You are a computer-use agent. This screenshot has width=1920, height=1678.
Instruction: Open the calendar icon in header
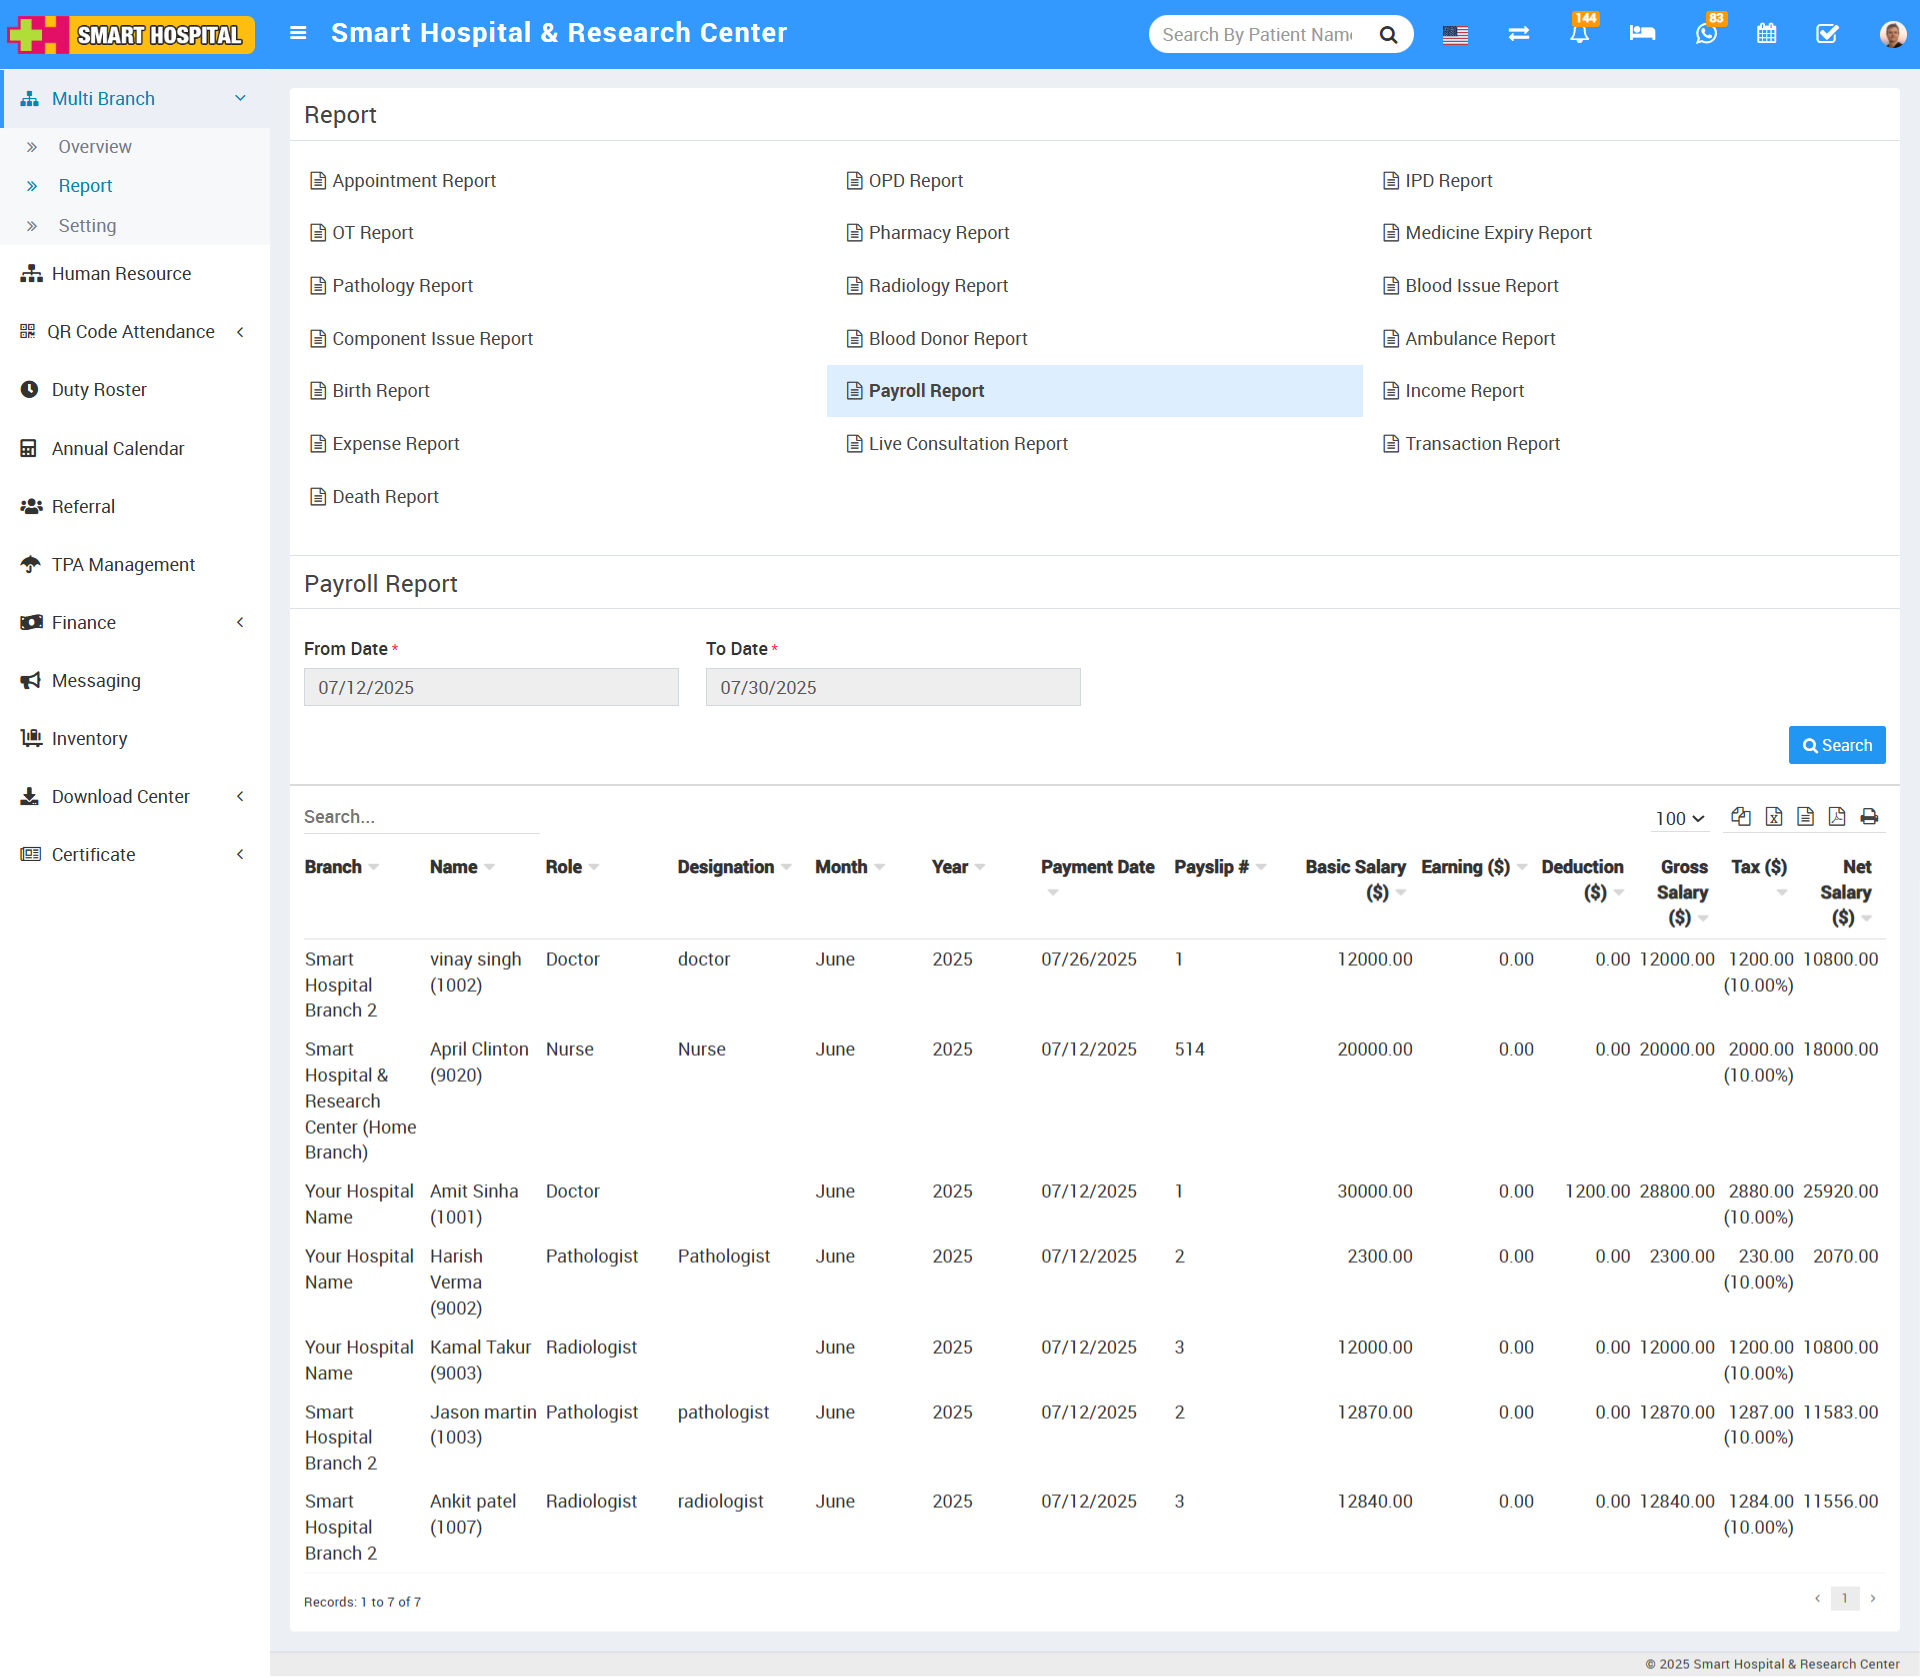(x=1767, y=34)
